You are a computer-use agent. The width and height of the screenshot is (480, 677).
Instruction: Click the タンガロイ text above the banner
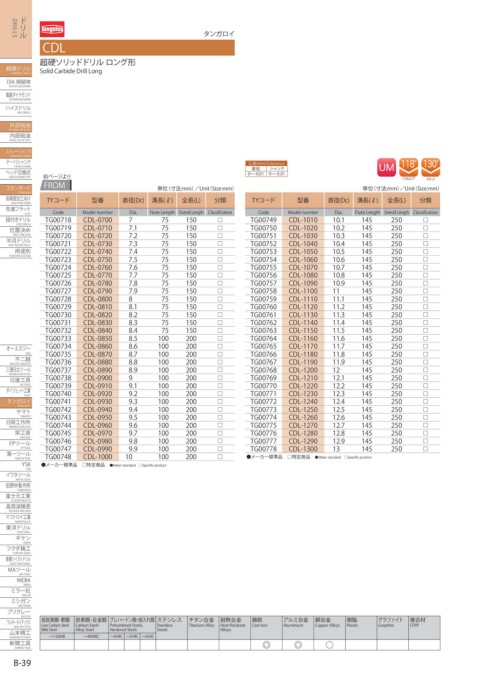pyautogui.click(x=219, y=34)
